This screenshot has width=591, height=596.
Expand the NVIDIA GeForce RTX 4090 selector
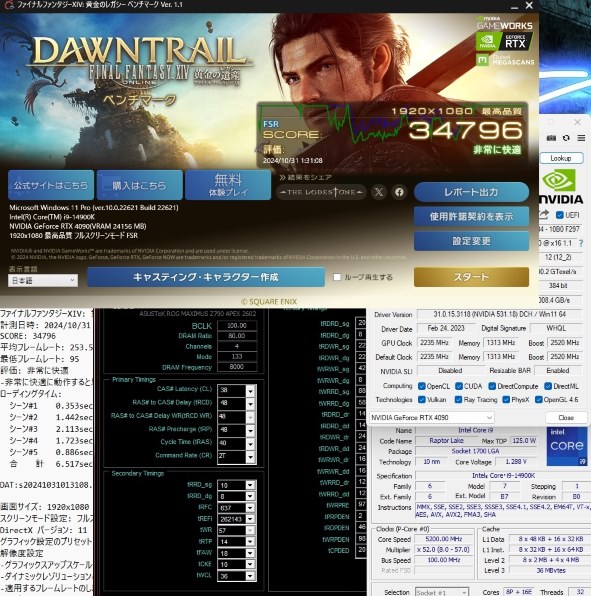(x=431, y=417)
